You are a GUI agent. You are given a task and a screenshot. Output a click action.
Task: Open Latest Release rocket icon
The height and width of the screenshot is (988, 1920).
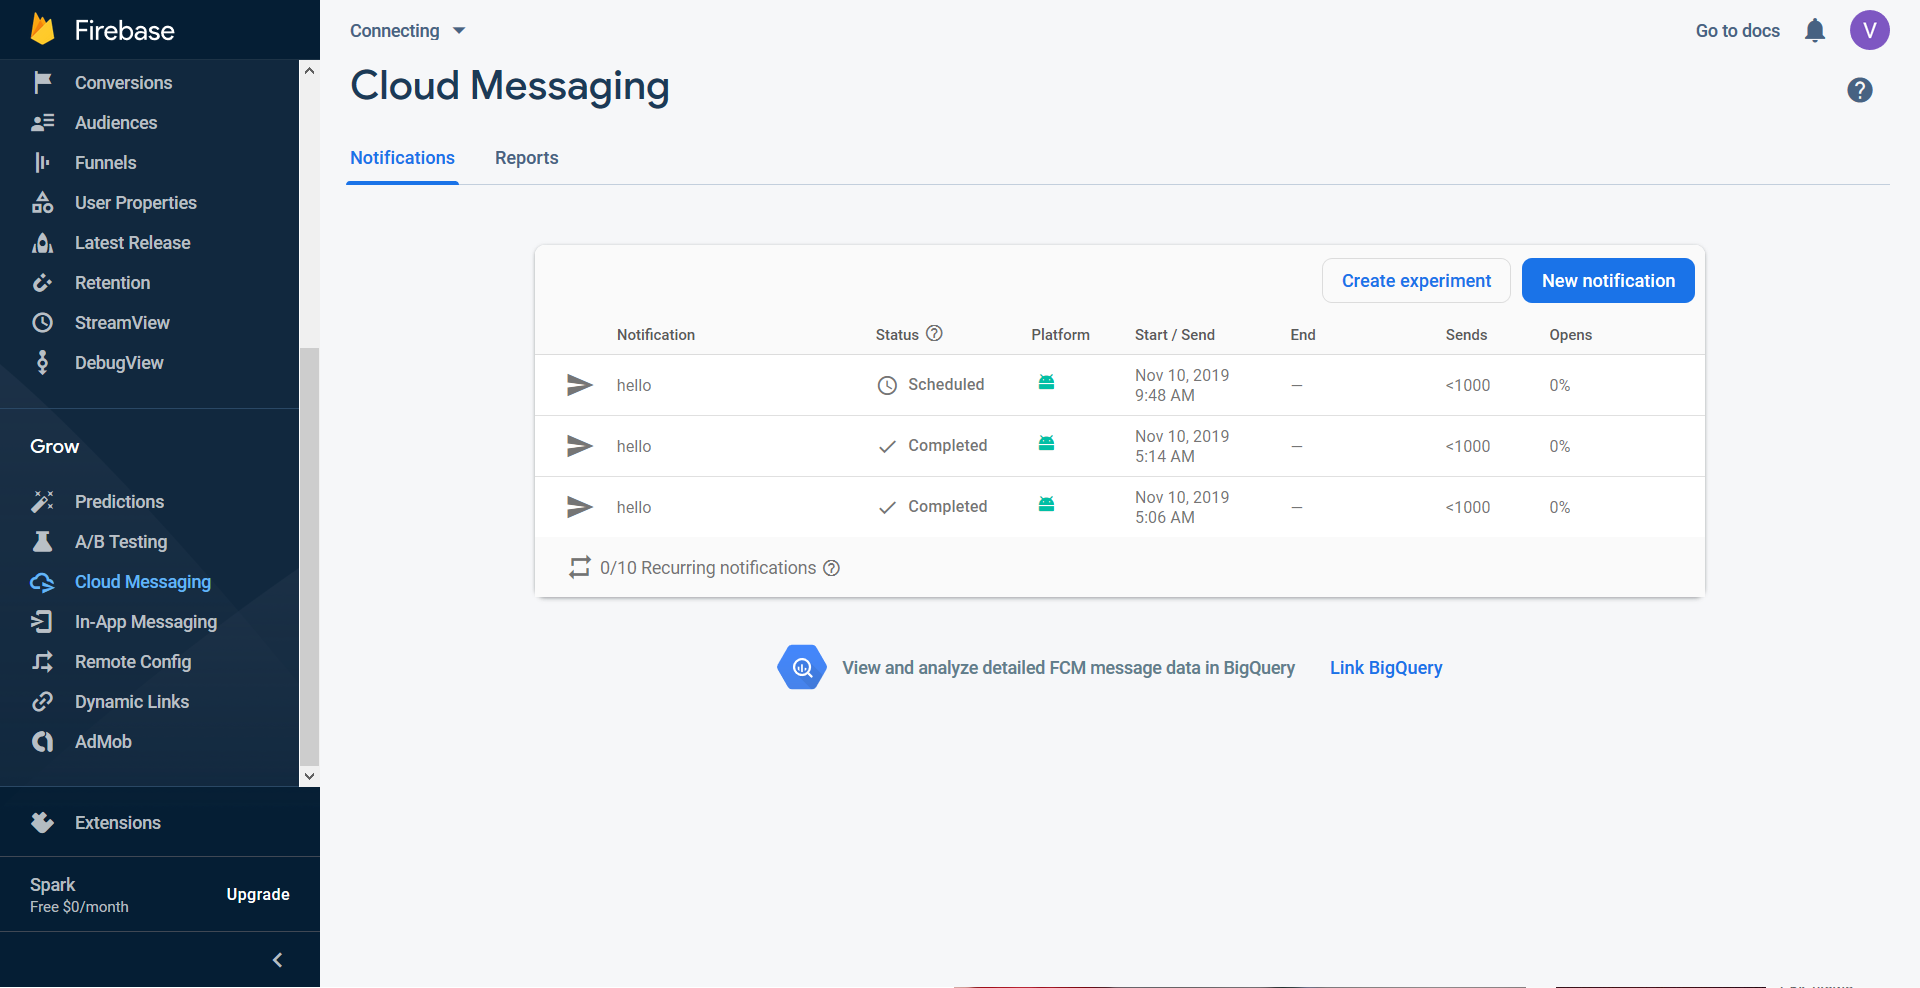(42, 242)
